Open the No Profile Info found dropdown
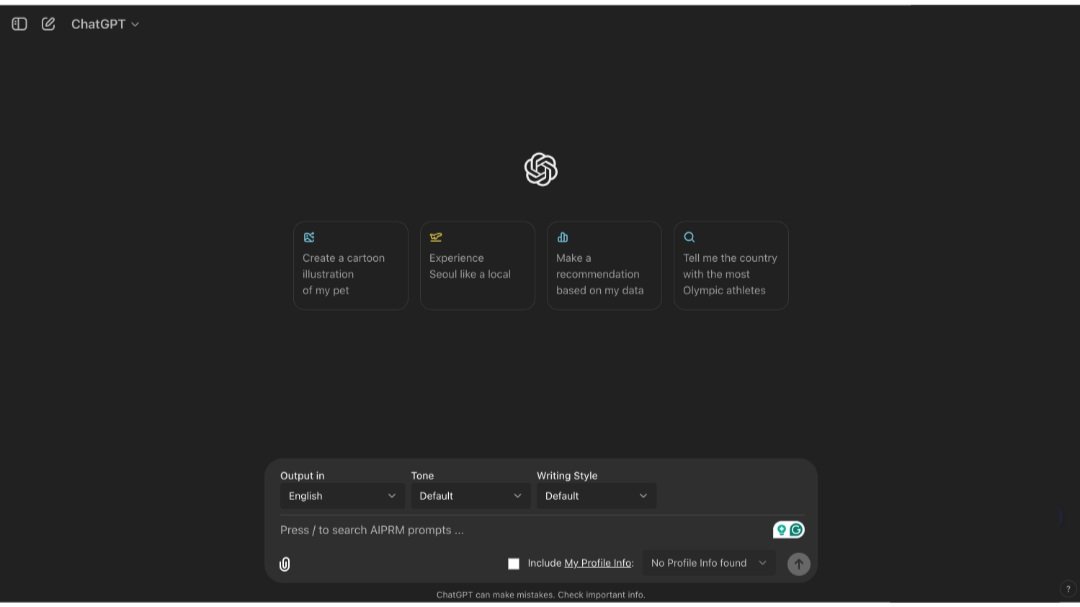Image resolution: width=1080 pixels, height=607 pixels. click(x=709, y=563)
